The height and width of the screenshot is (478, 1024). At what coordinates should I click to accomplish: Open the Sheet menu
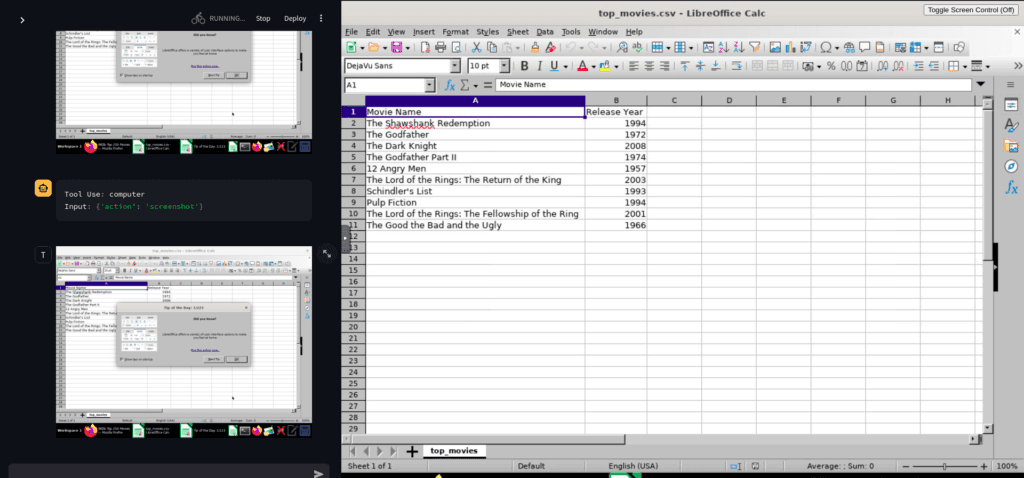pos(518,31)
